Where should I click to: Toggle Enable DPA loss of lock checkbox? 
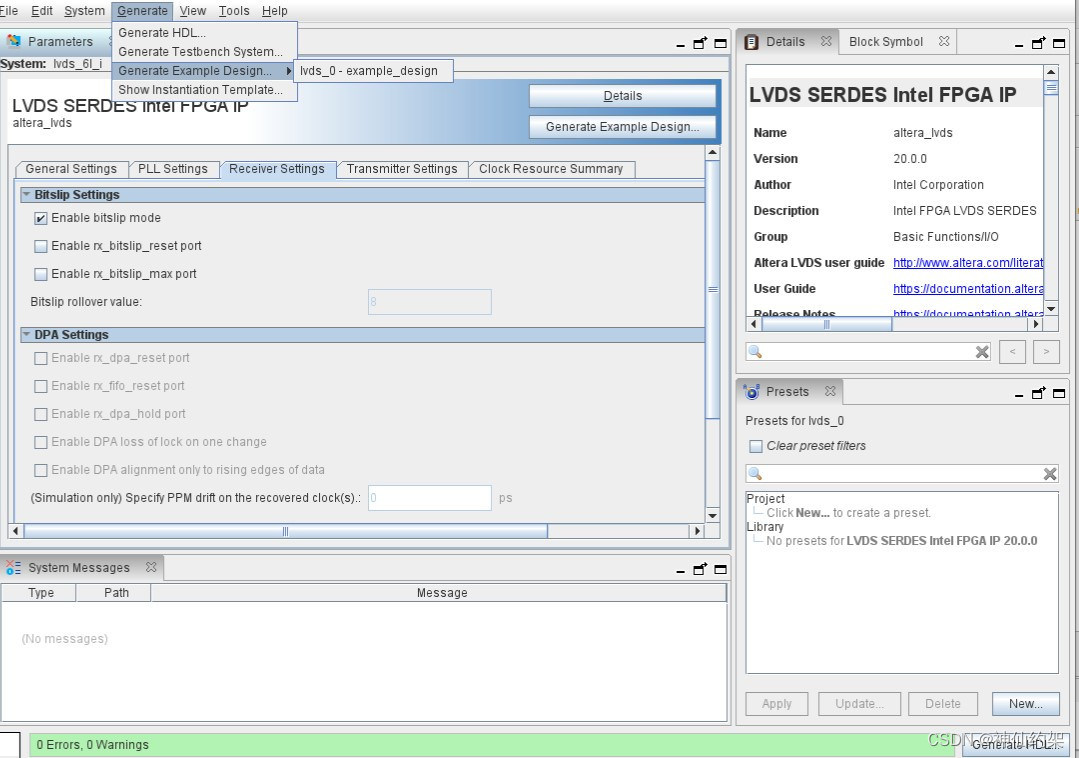coord(41,442)
